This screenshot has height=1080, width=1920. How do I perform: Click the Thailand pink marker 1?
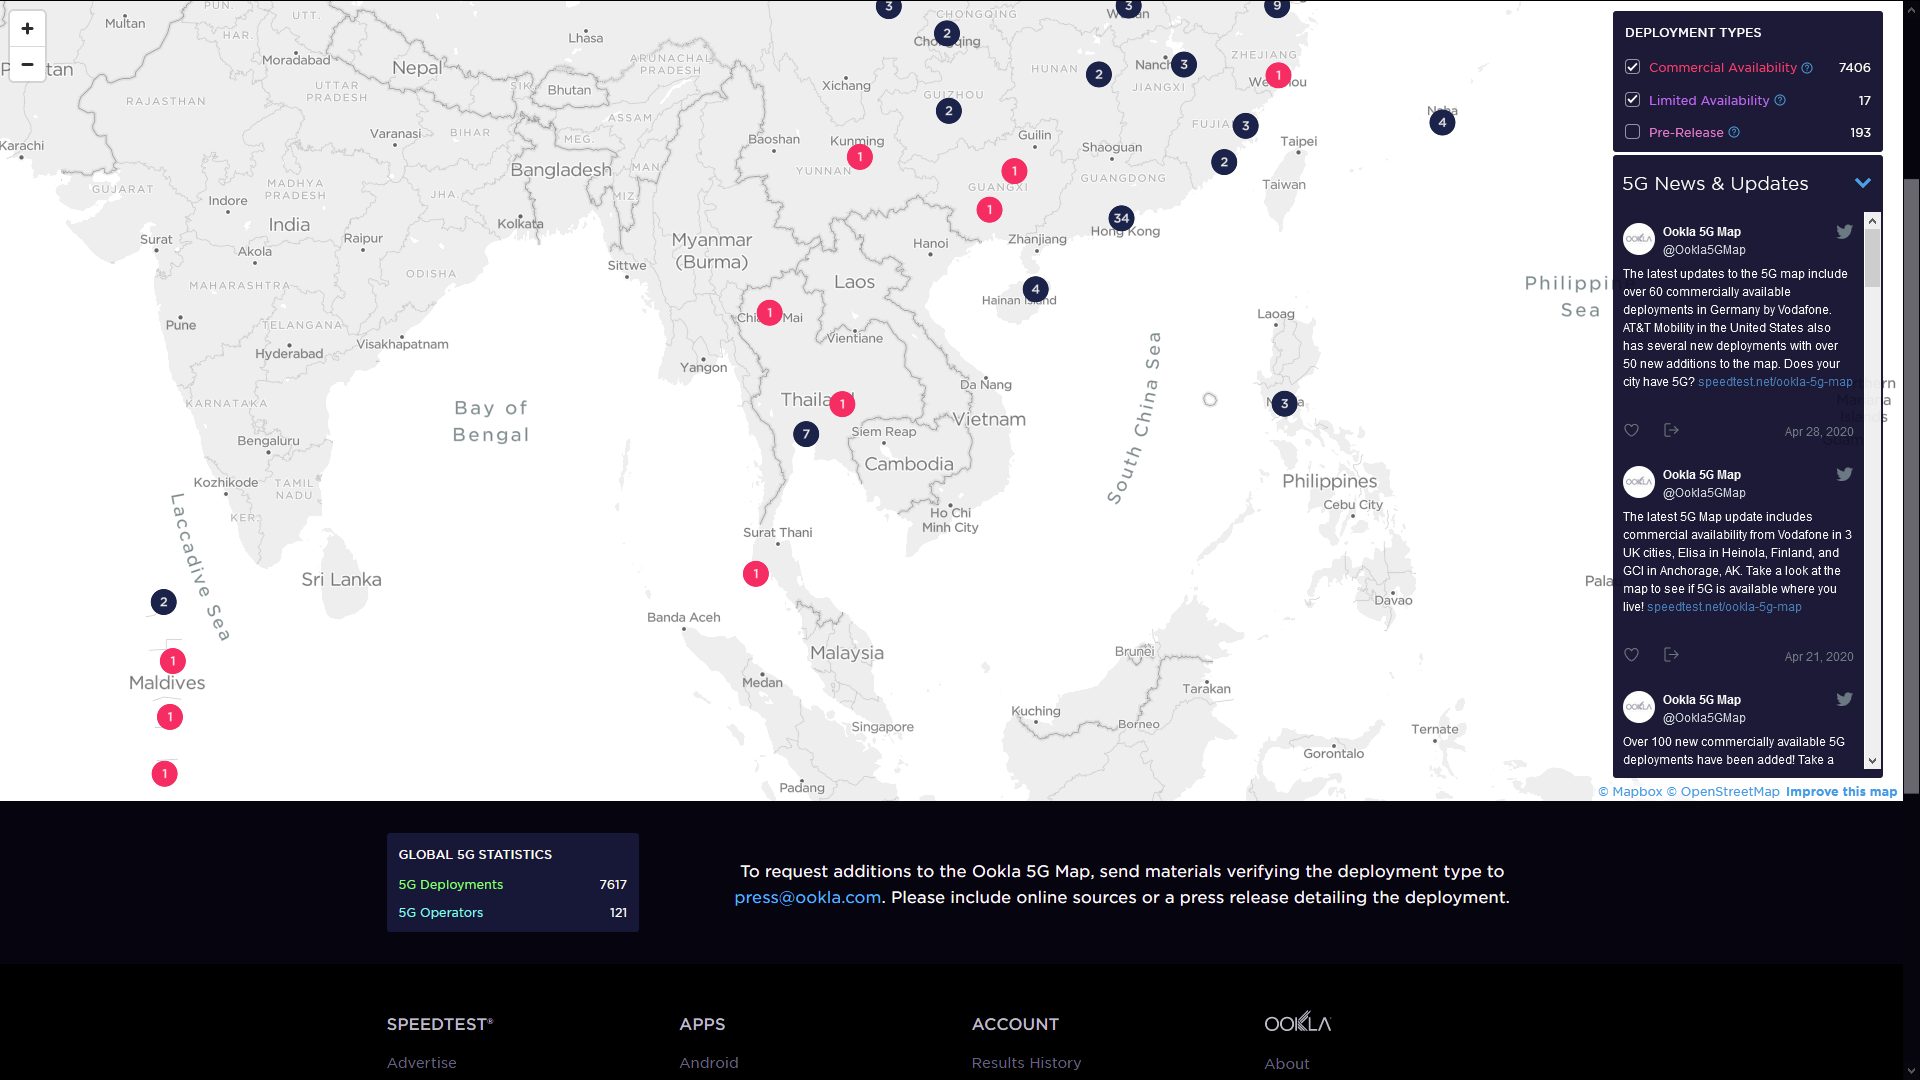(x=842, y=404)
